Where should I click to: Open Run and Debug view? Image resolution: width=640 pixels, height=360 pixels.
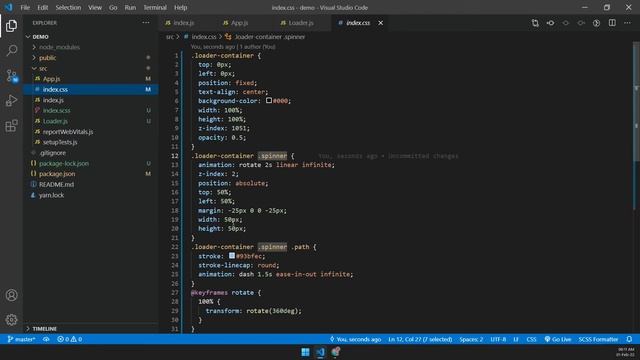click(11, 100)
